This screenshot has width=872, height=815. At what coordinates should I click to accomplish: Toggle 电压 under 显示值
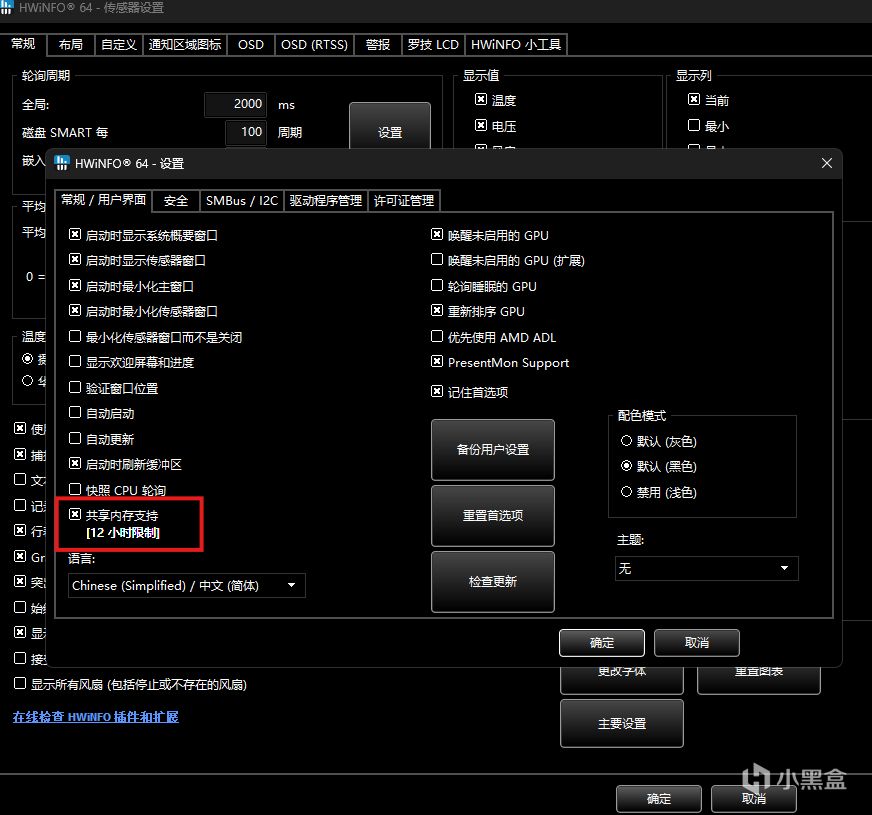click(481, 125)
